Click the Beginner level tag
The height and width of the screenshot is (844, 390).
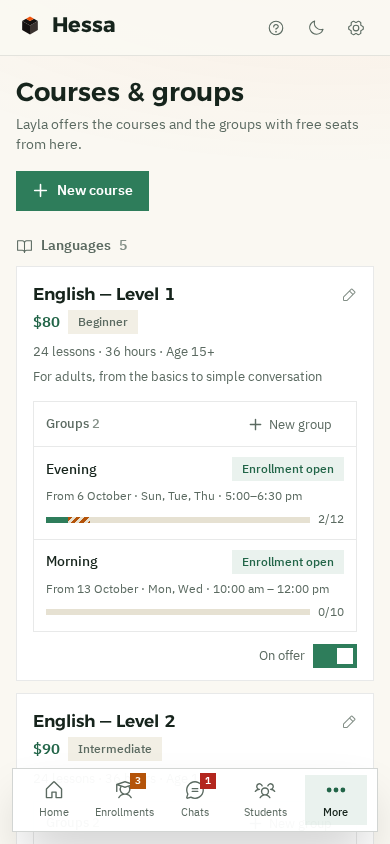click(x=103, y=322)
